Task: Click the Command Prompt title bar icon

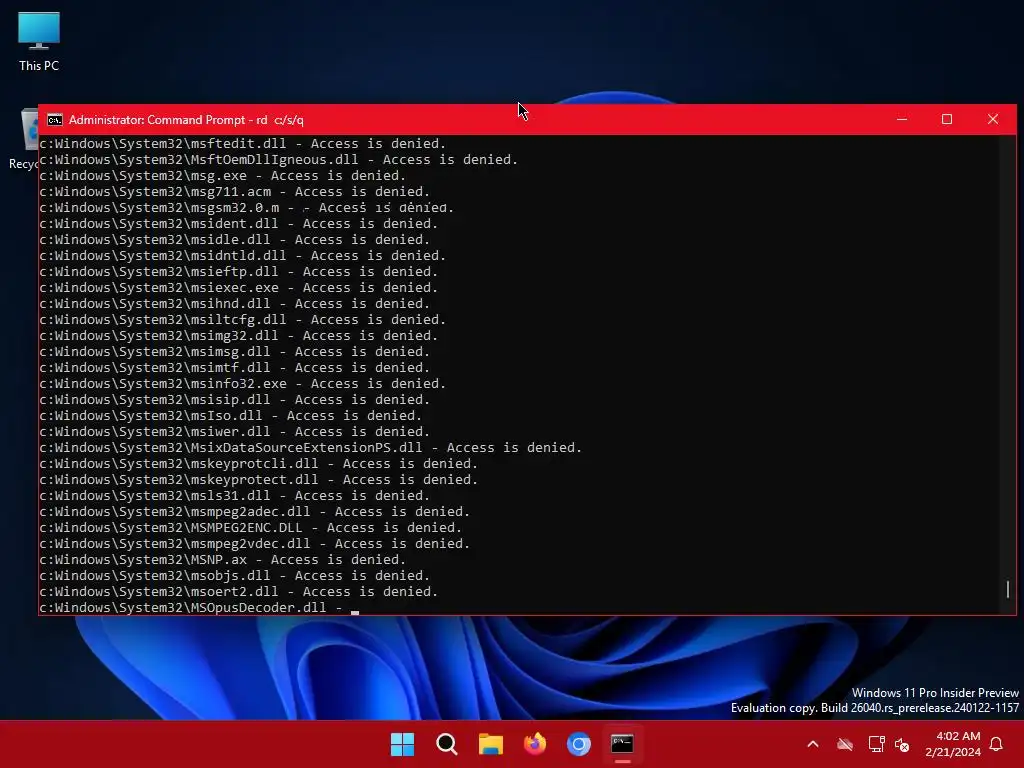Action: [x=55, y=120]
